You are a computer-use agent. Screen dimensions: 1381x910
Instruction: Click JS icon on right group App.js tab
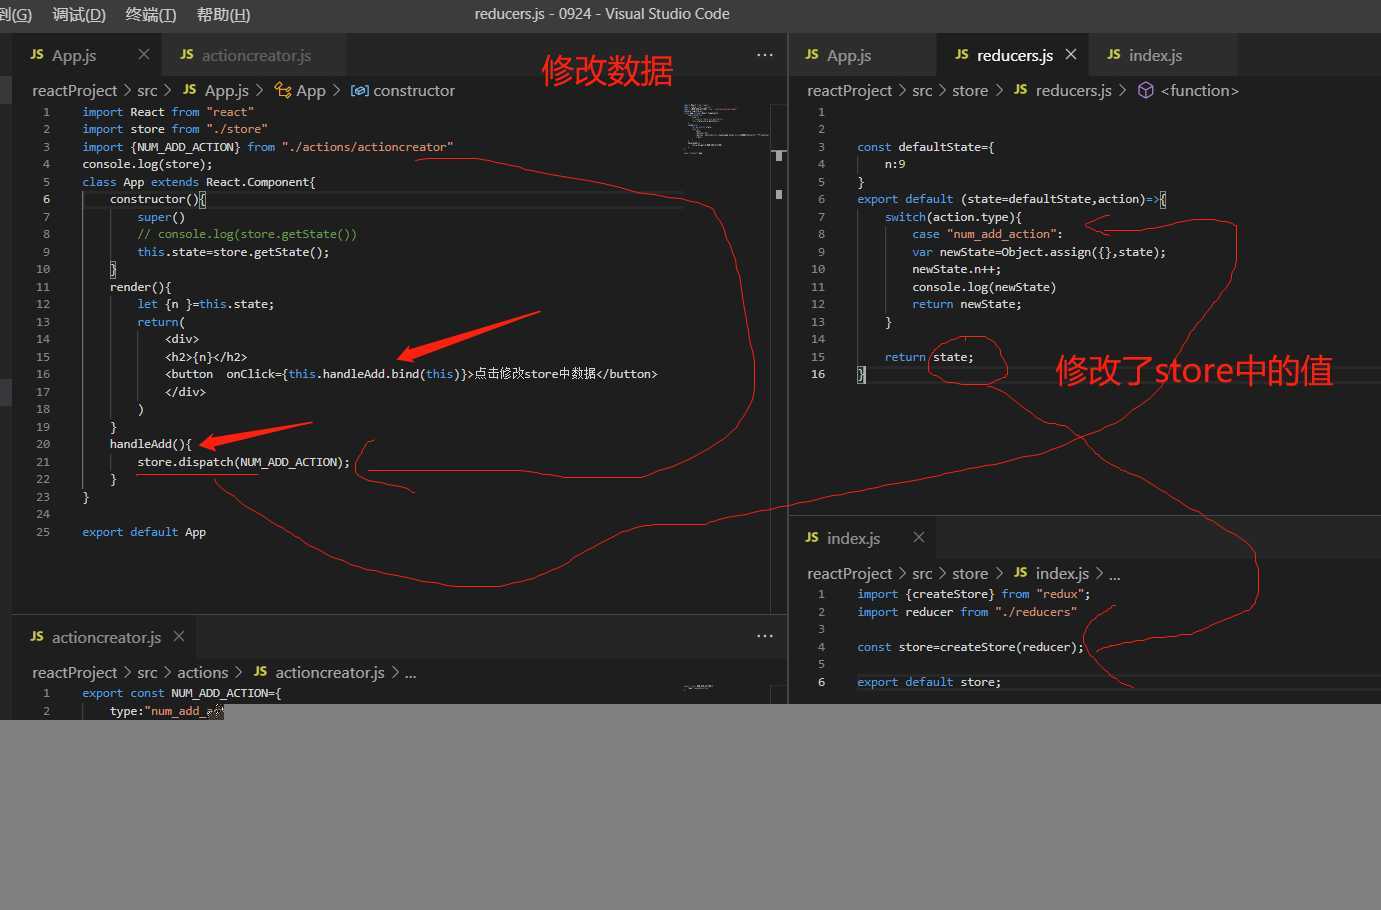click(x=812, y=55)
